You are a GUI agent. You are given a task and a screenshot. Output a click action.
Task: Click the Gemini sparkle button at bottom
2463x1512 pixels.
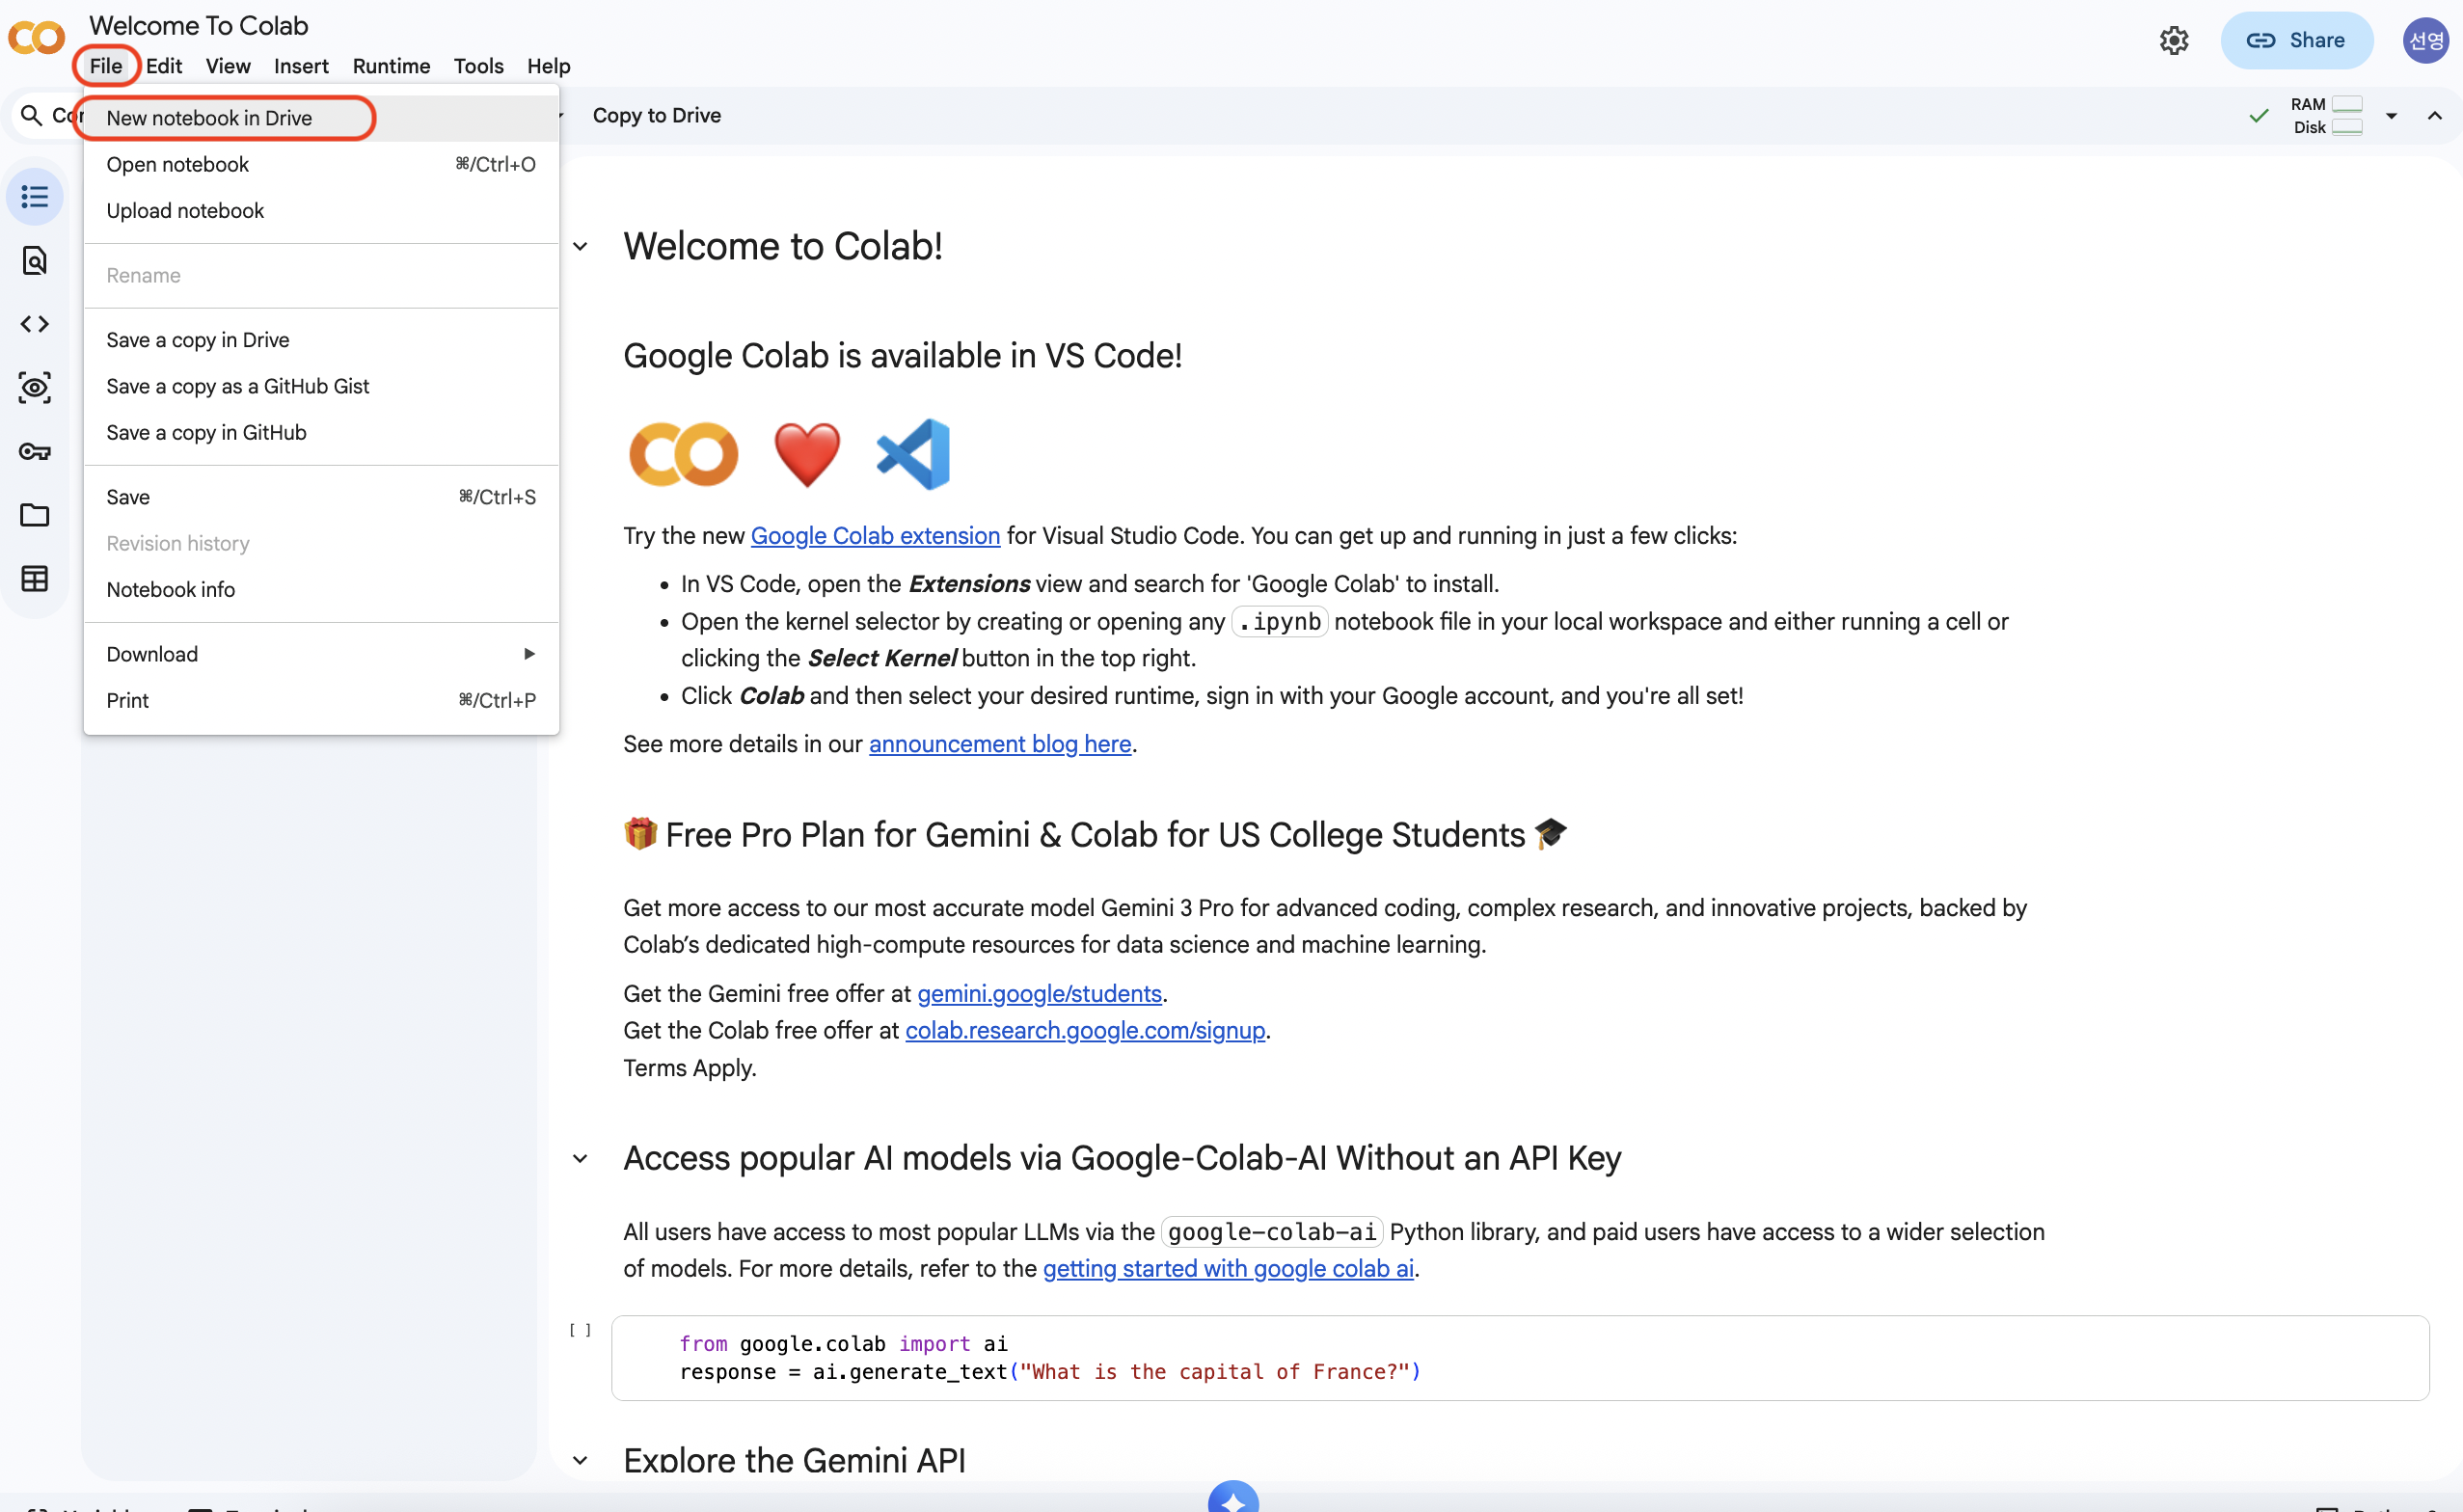[1232, 1500]
